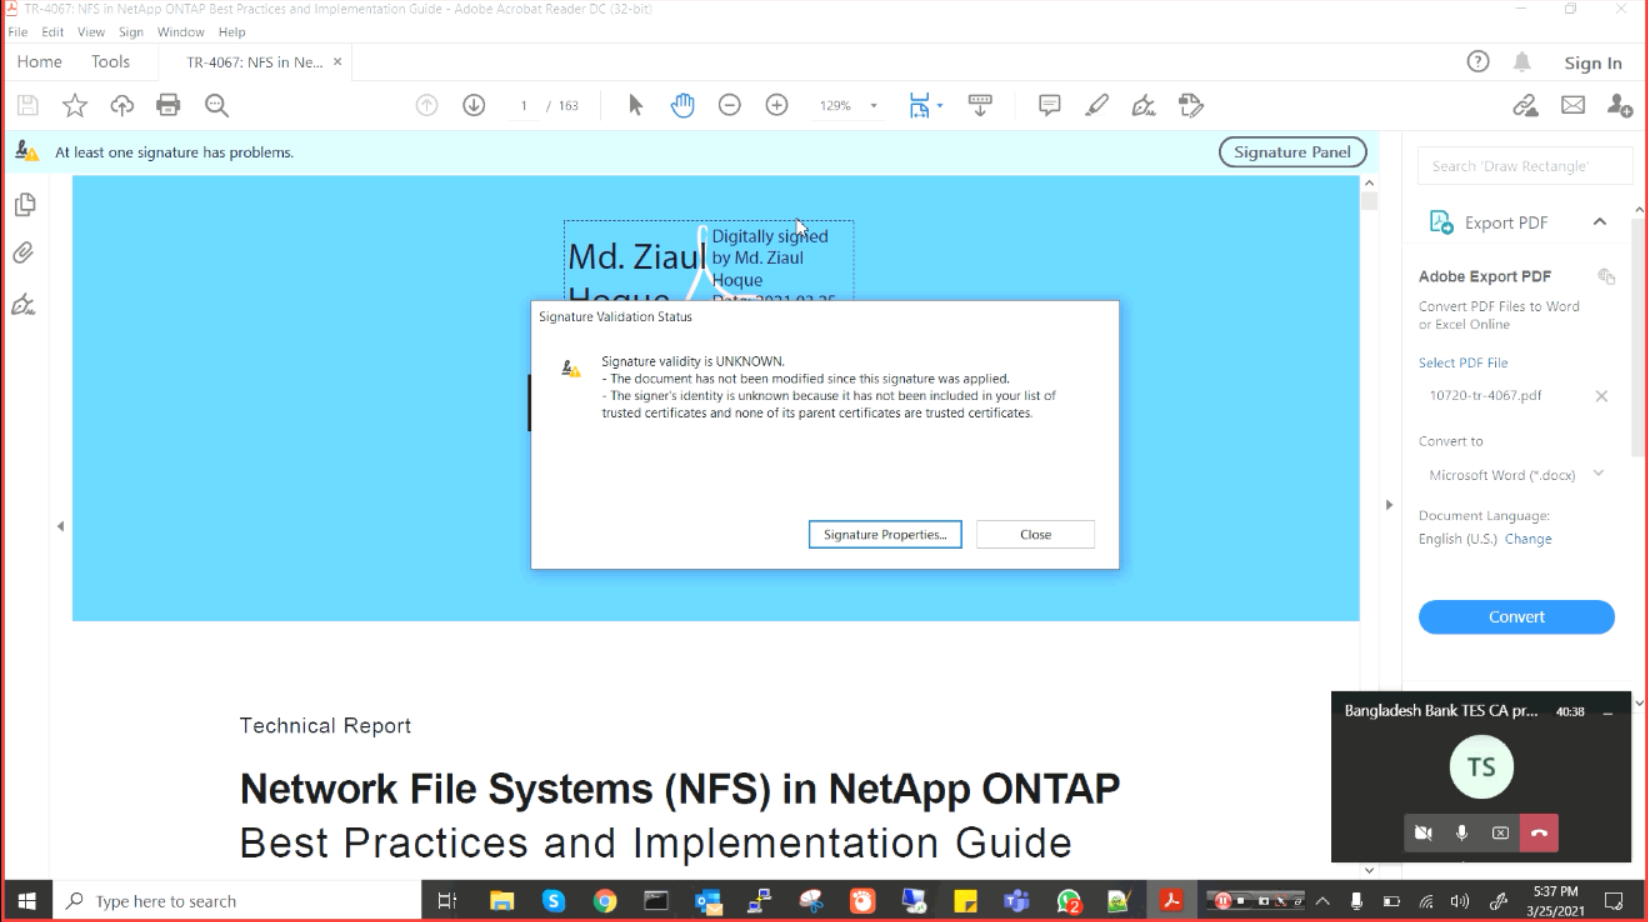This screenshot has width=1648, height=922.
Task: Collapse the left navigation pane arrow
Action: coord(60,526)
